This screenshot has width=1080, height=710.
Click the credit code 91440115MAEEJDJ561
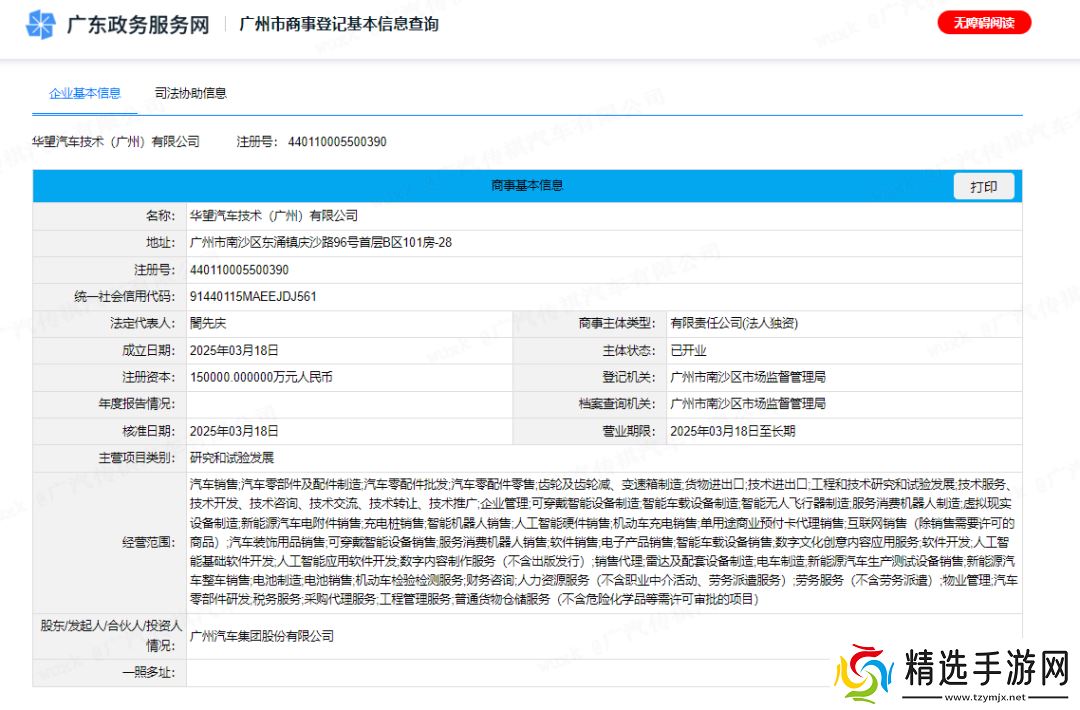coord(253,297)
